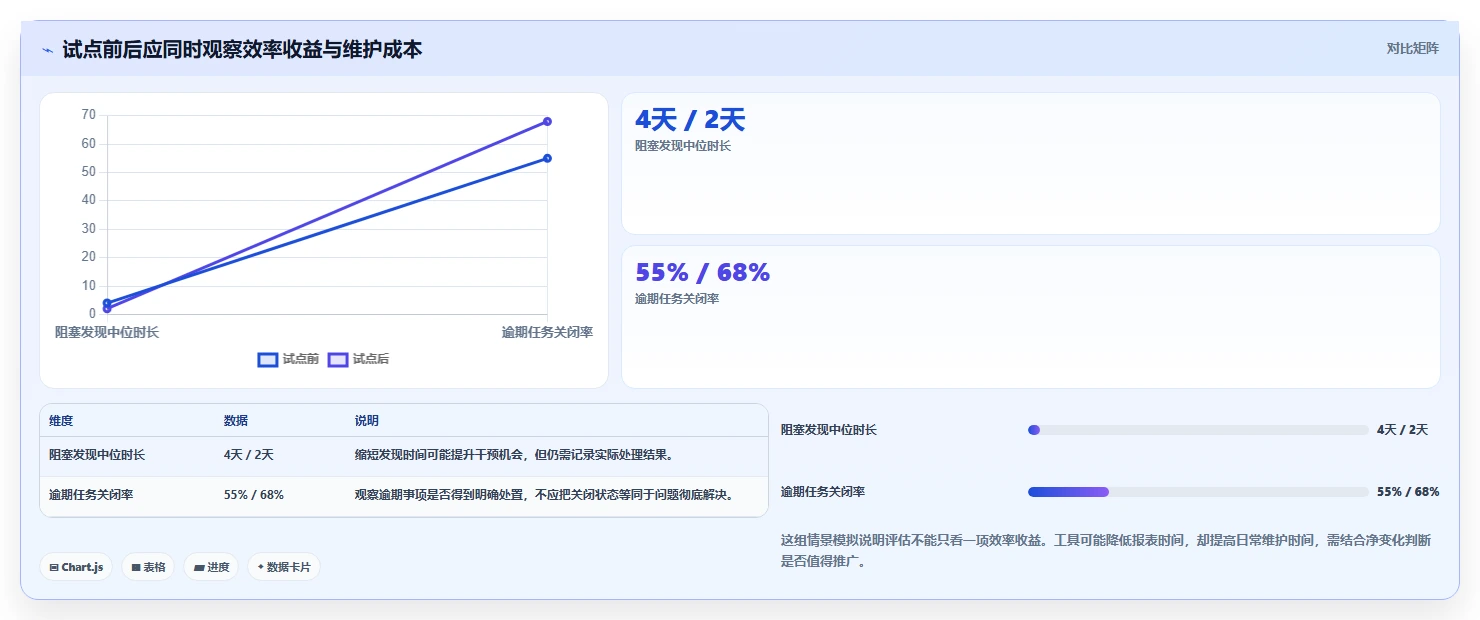Click the Chart.js chip
This screenshot has height=620, width=1480.
(x=76, y=567)
